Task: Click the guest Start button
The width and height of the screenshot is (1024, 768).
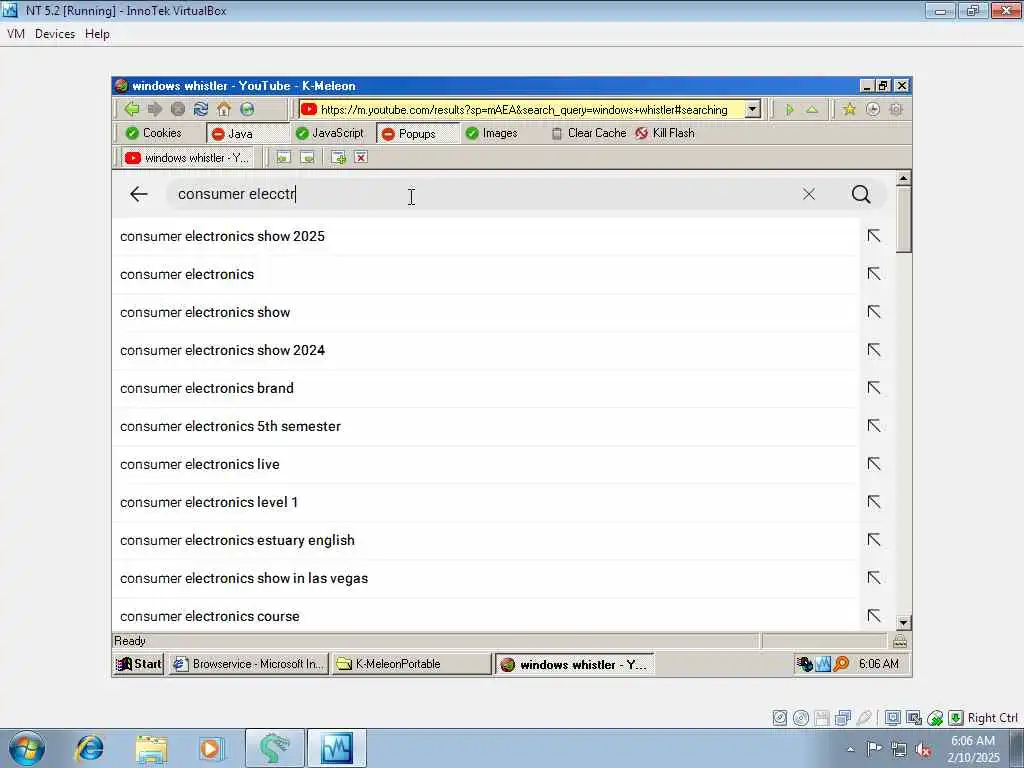Action: 138,664
